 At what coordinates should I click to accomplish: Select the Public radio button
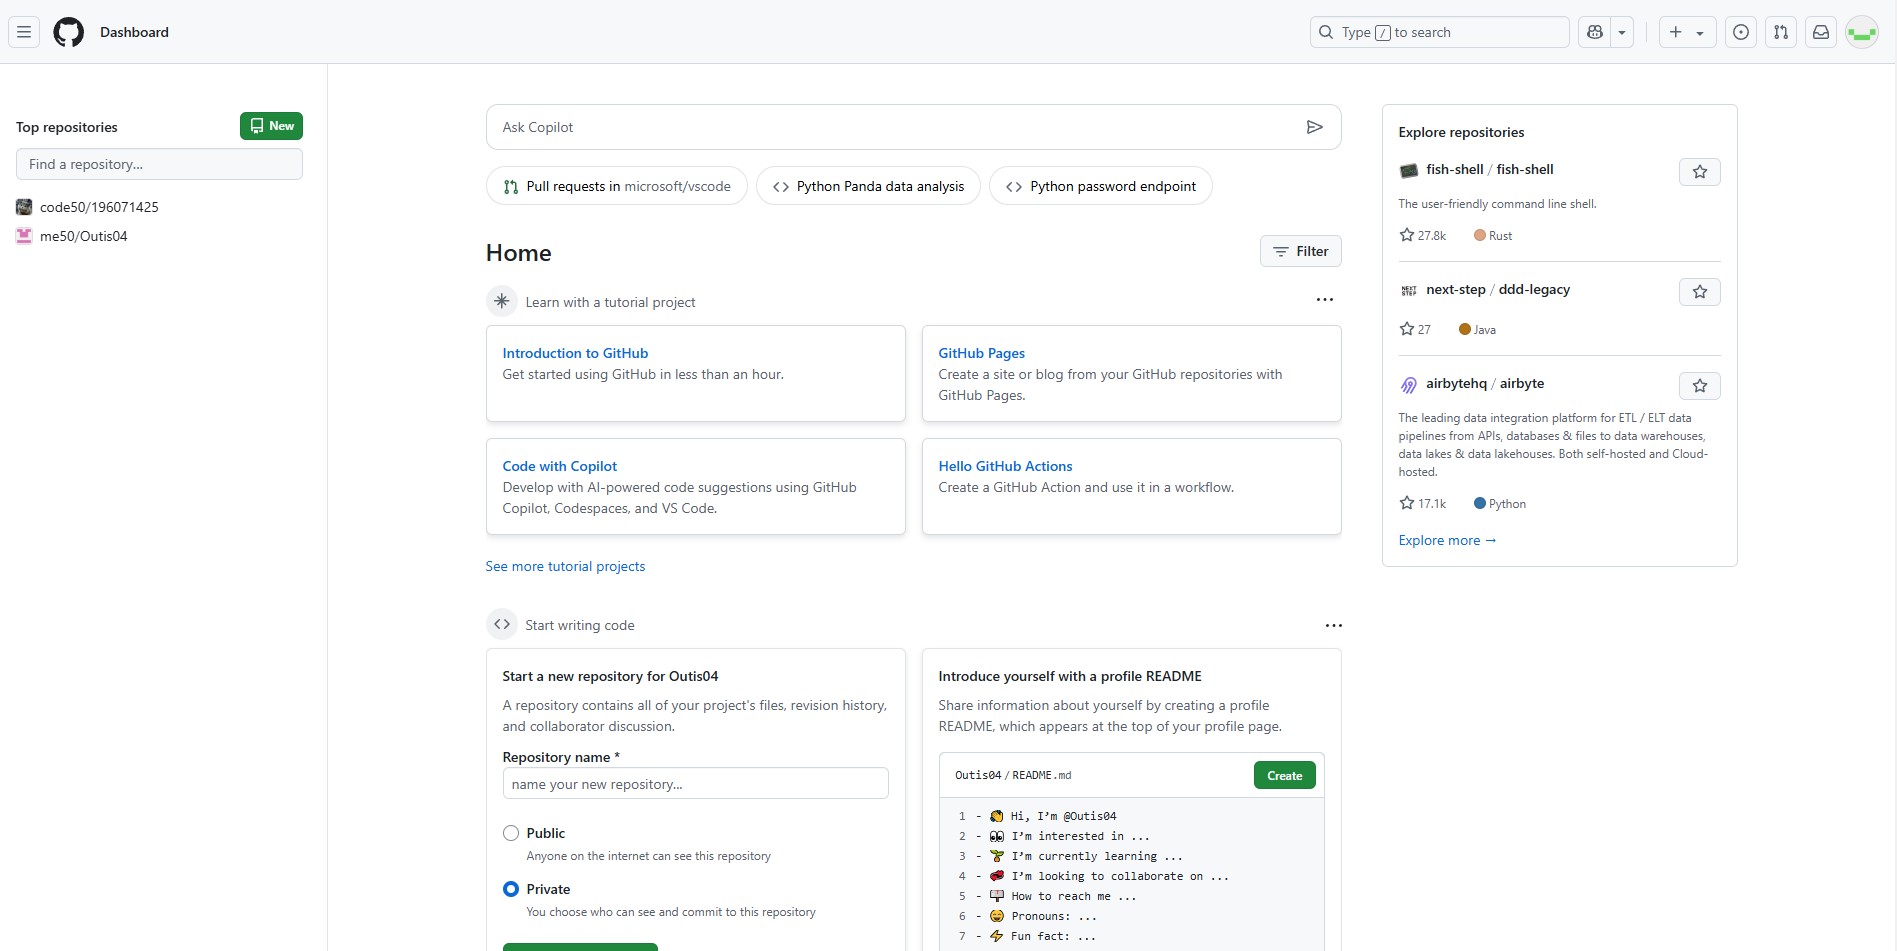pos(511,833)
